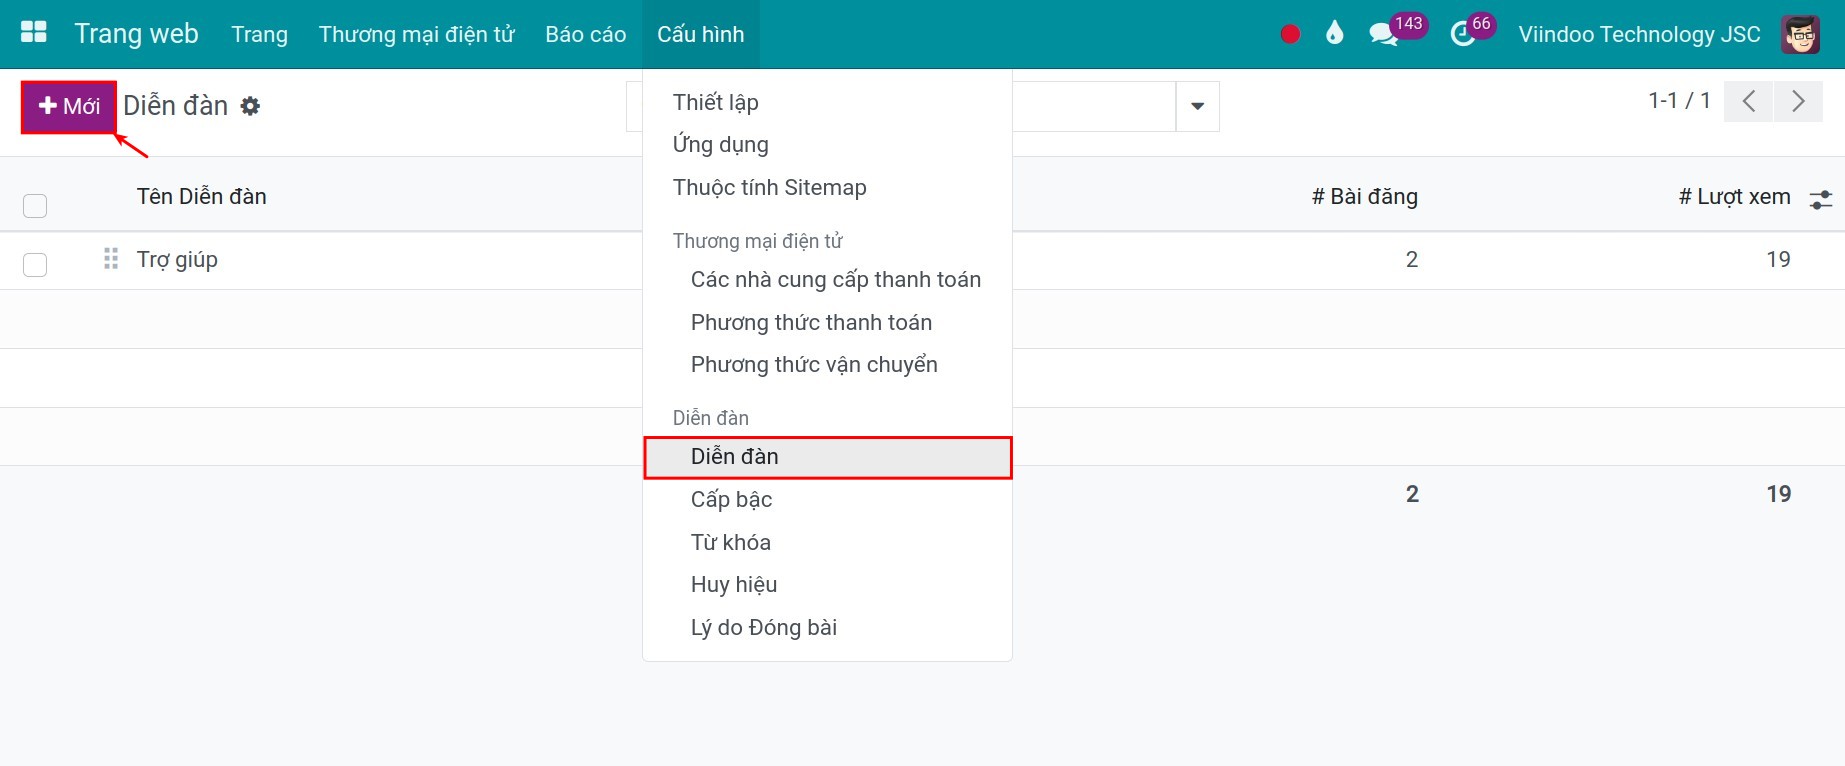Expand the search options dropdown arrow
This screenshot has width=1845, height=766.
tap(1197, 106)
